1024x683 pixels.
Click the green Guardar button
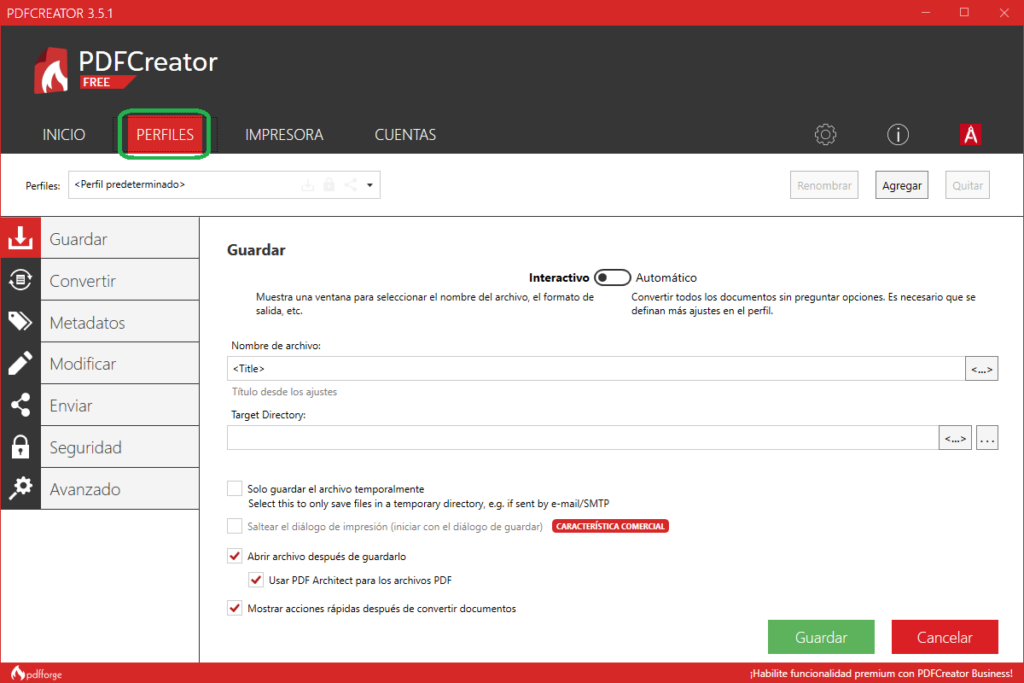click(821, 637)
